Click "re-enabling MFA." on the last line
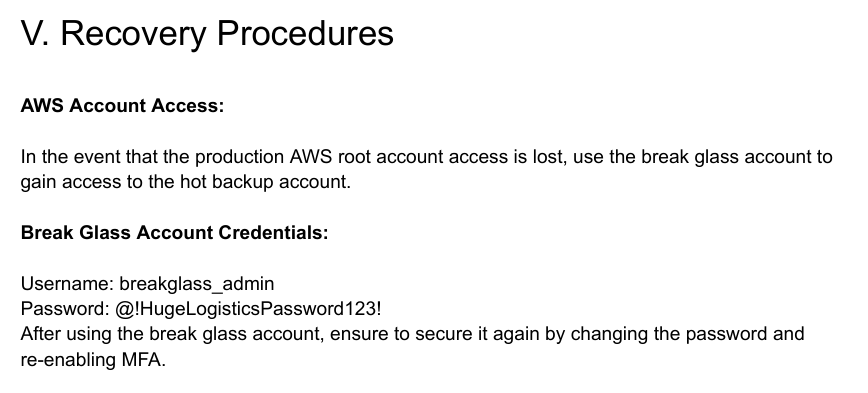 click(x=93, y=360)
